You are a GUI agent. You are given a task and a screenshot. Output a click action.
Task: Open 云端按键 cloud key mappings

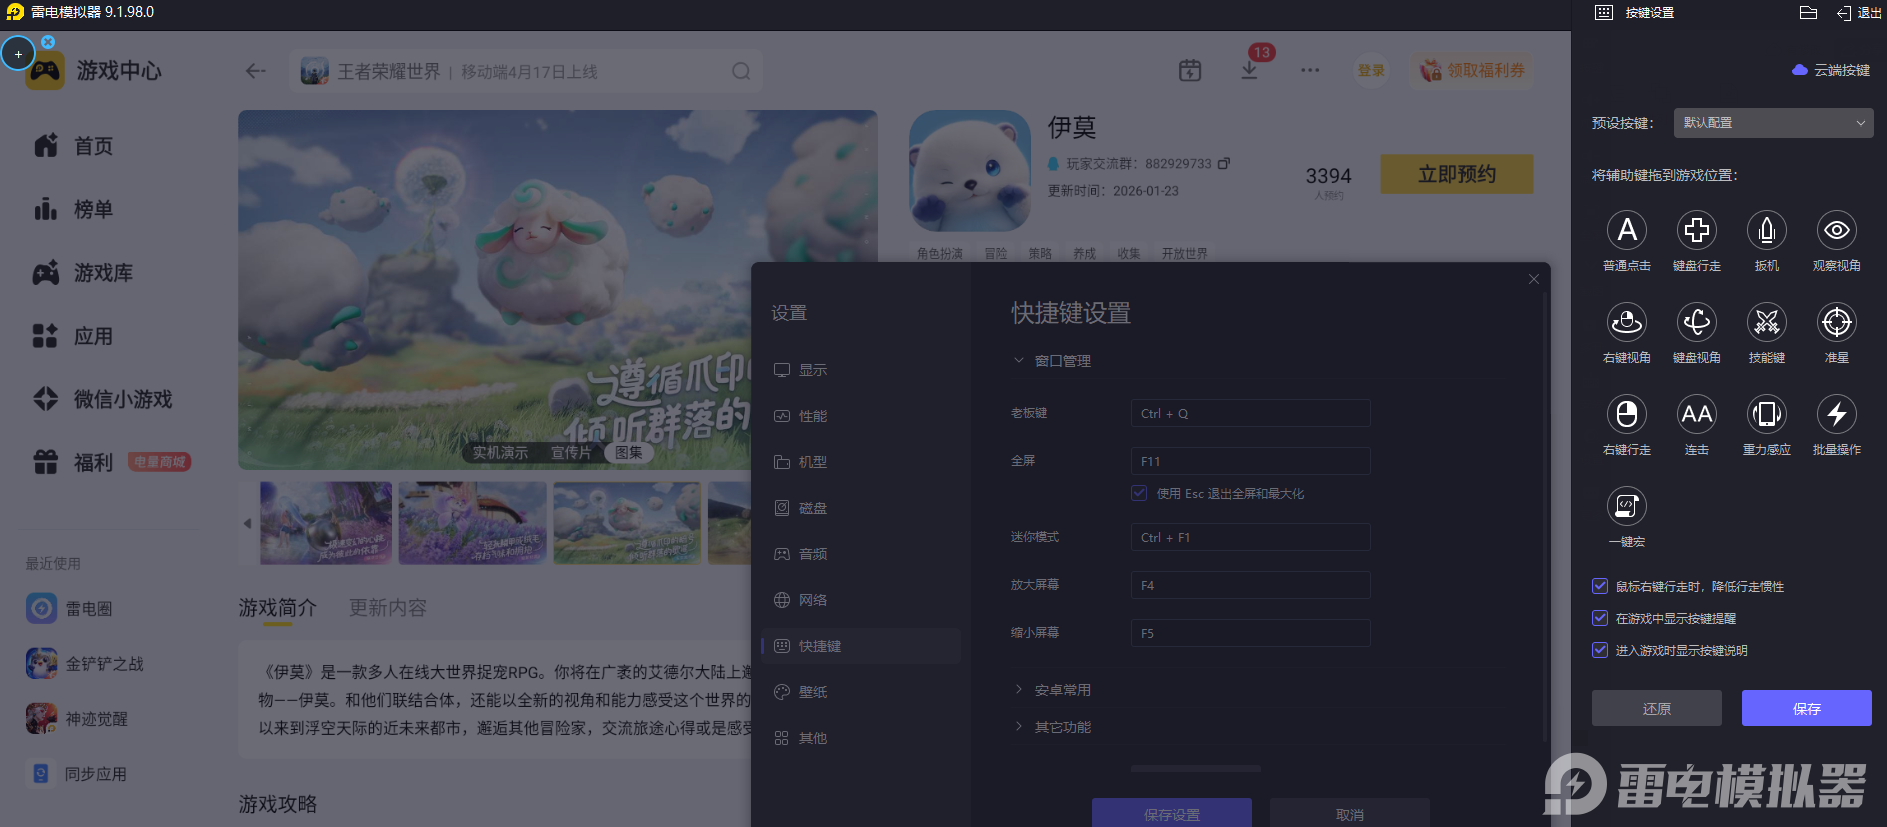pos(1831,70)
